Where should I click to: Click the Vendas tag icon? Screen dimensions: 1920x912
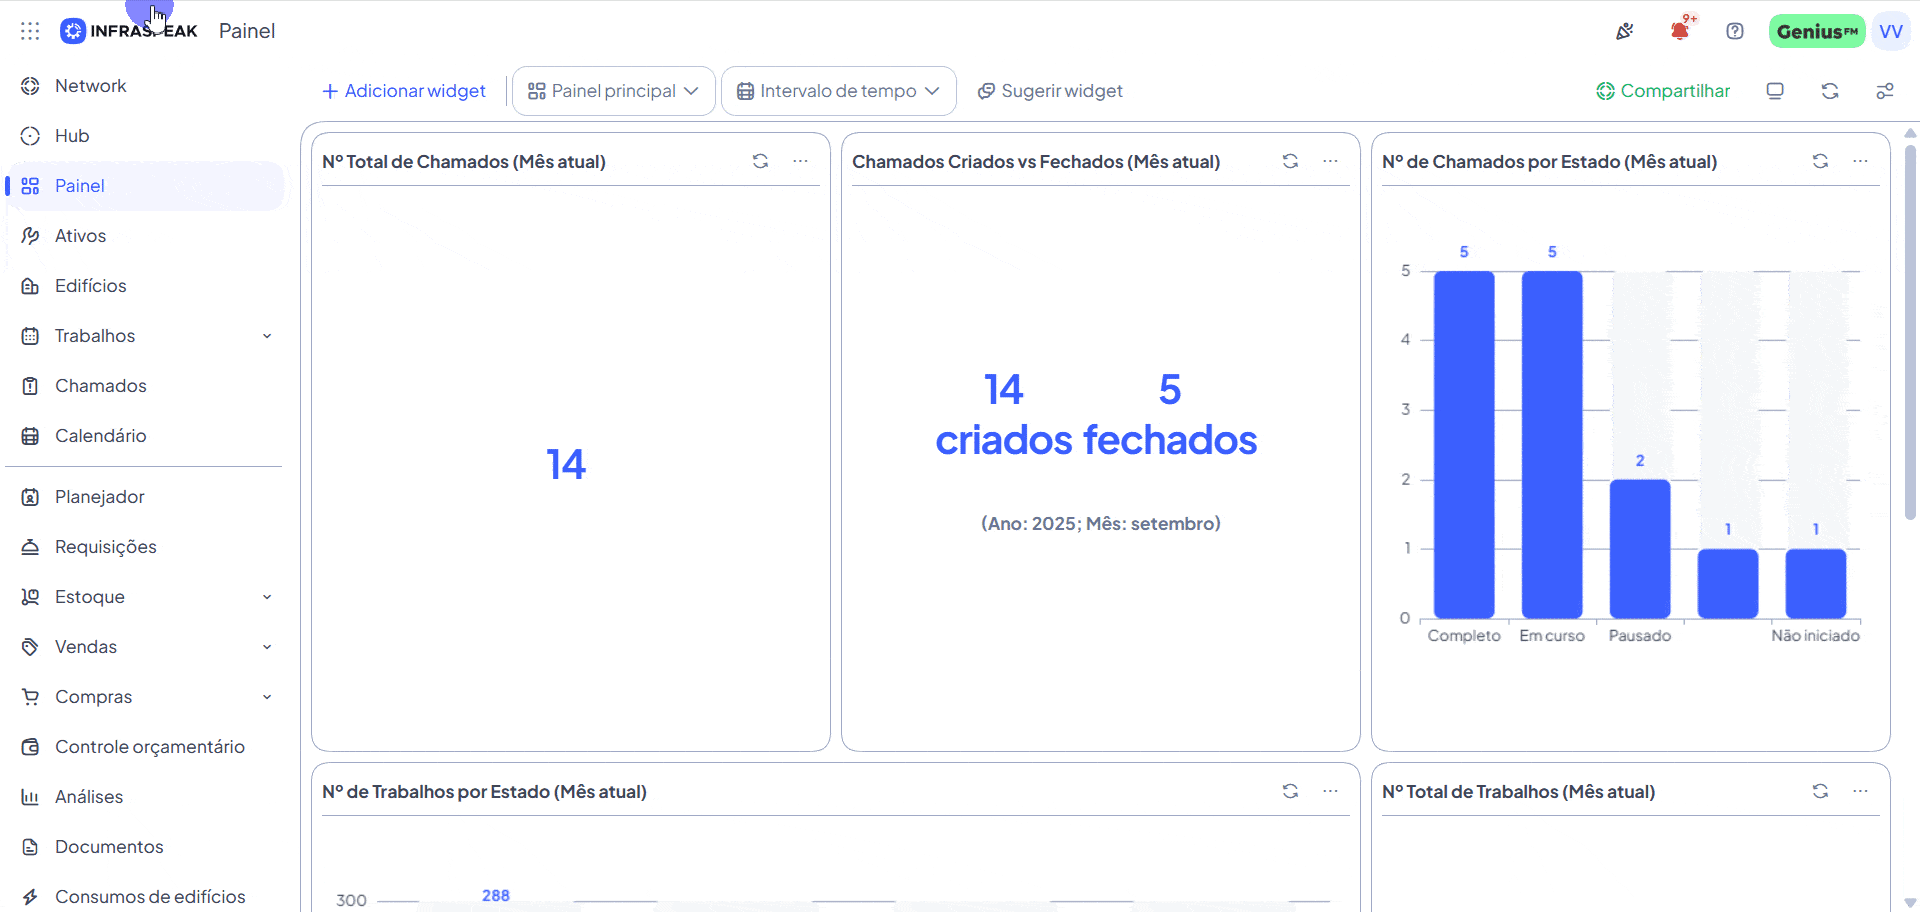coord(30,647)
